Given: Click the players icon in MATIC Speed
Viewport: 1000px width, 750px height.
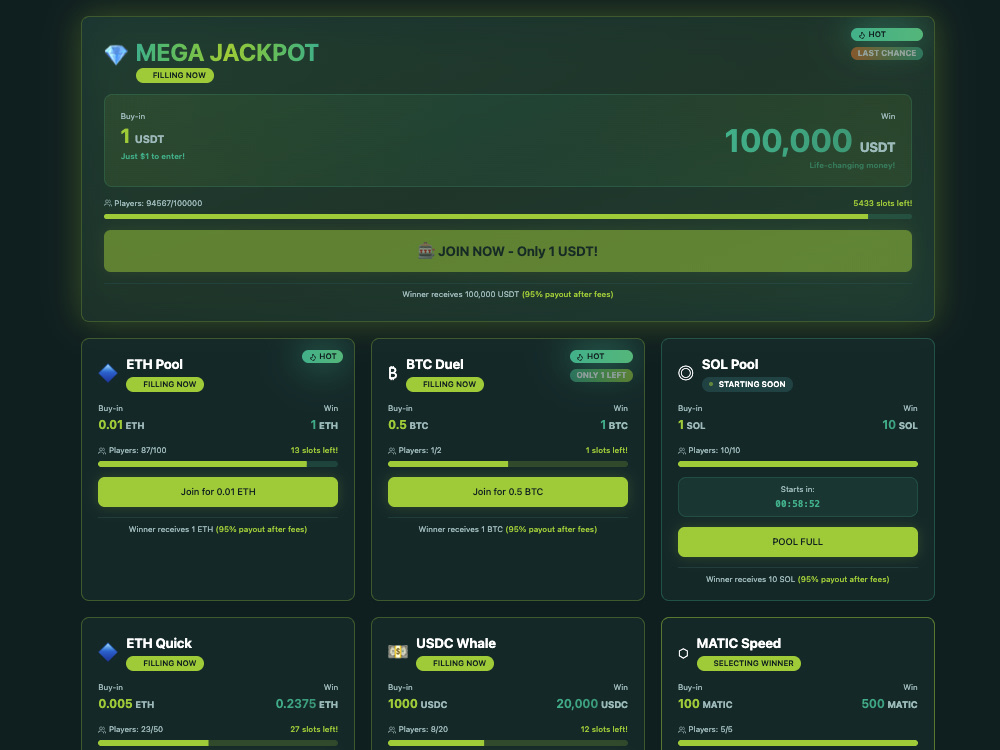Looking at the screenshot, I should [682, 730].
